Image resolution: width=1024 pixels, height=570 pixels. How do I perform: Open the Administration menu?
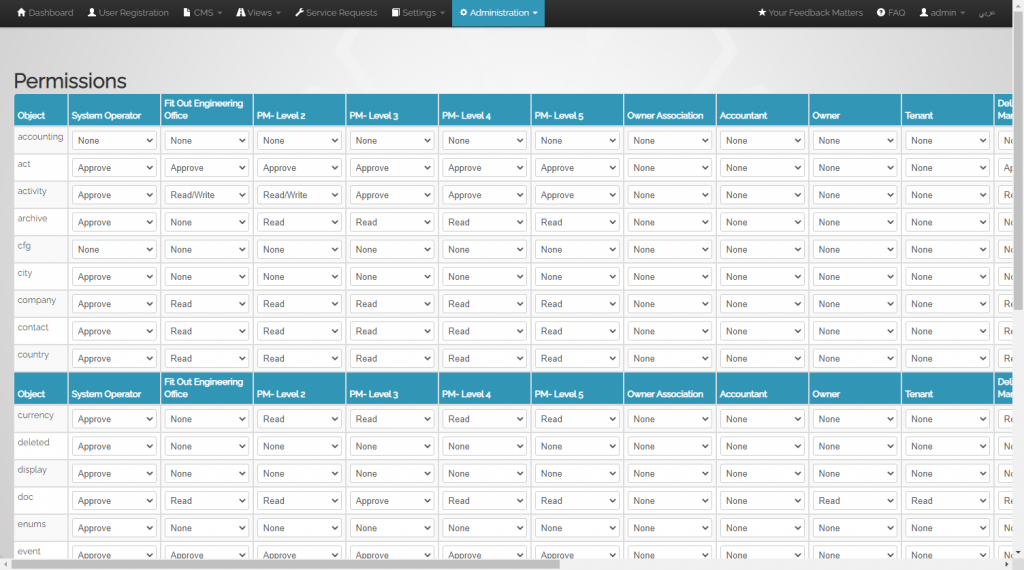coord(498,13)
